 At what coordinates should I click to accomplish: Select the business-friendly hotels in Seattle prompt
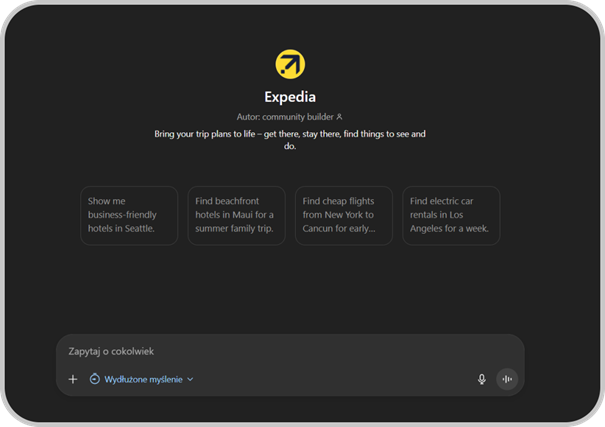[129, 215]
